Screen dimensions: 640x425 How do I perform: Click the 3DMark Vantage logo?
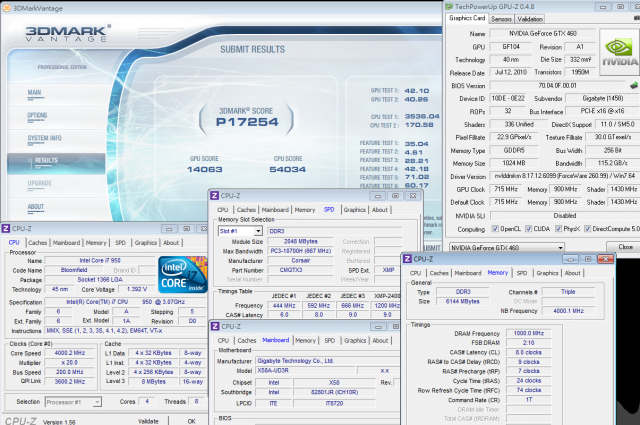tap(67, 33)
